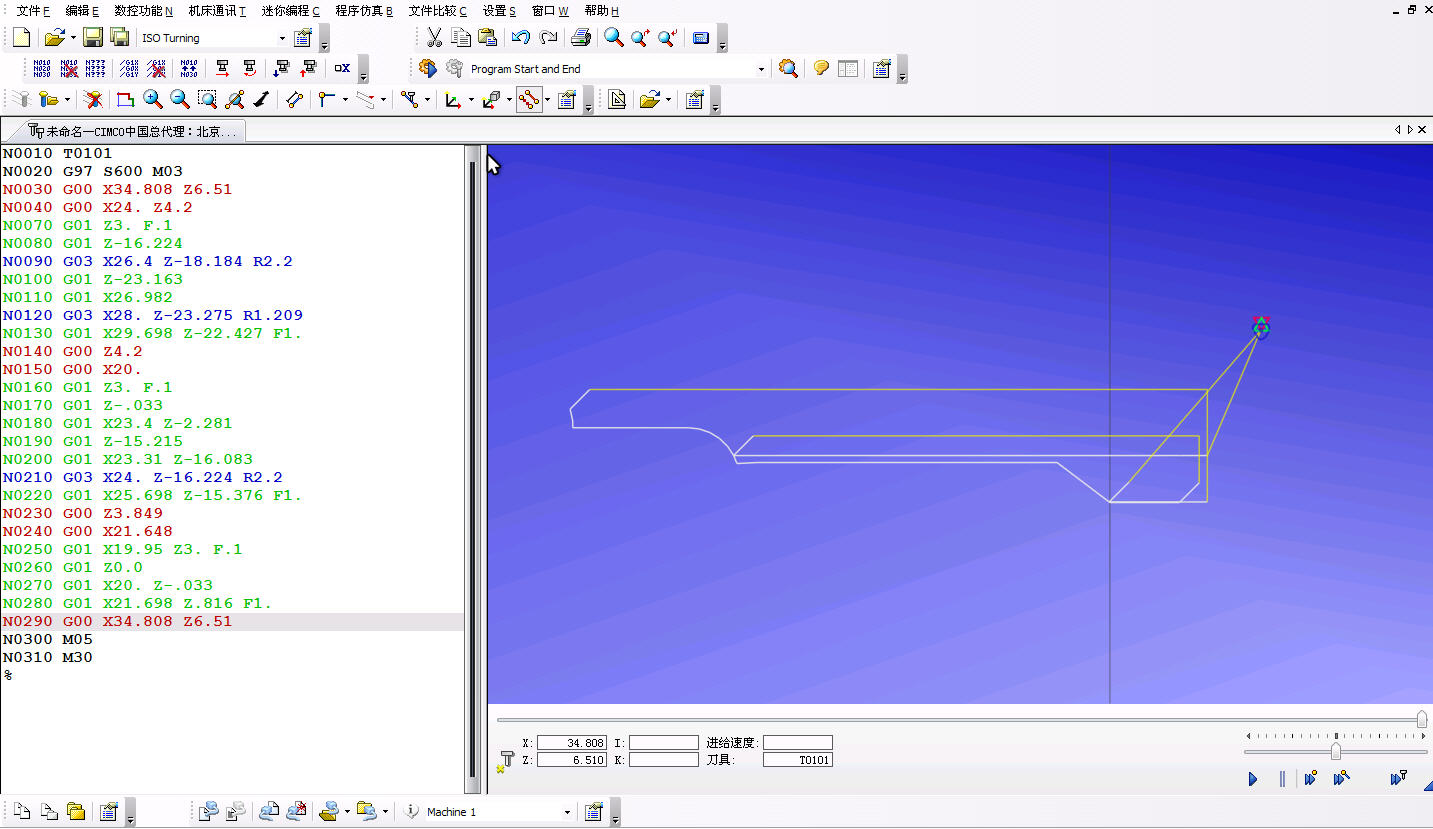Copy selection using the copy icon
Screen dimensions: 1433x829
pos(461,38)
